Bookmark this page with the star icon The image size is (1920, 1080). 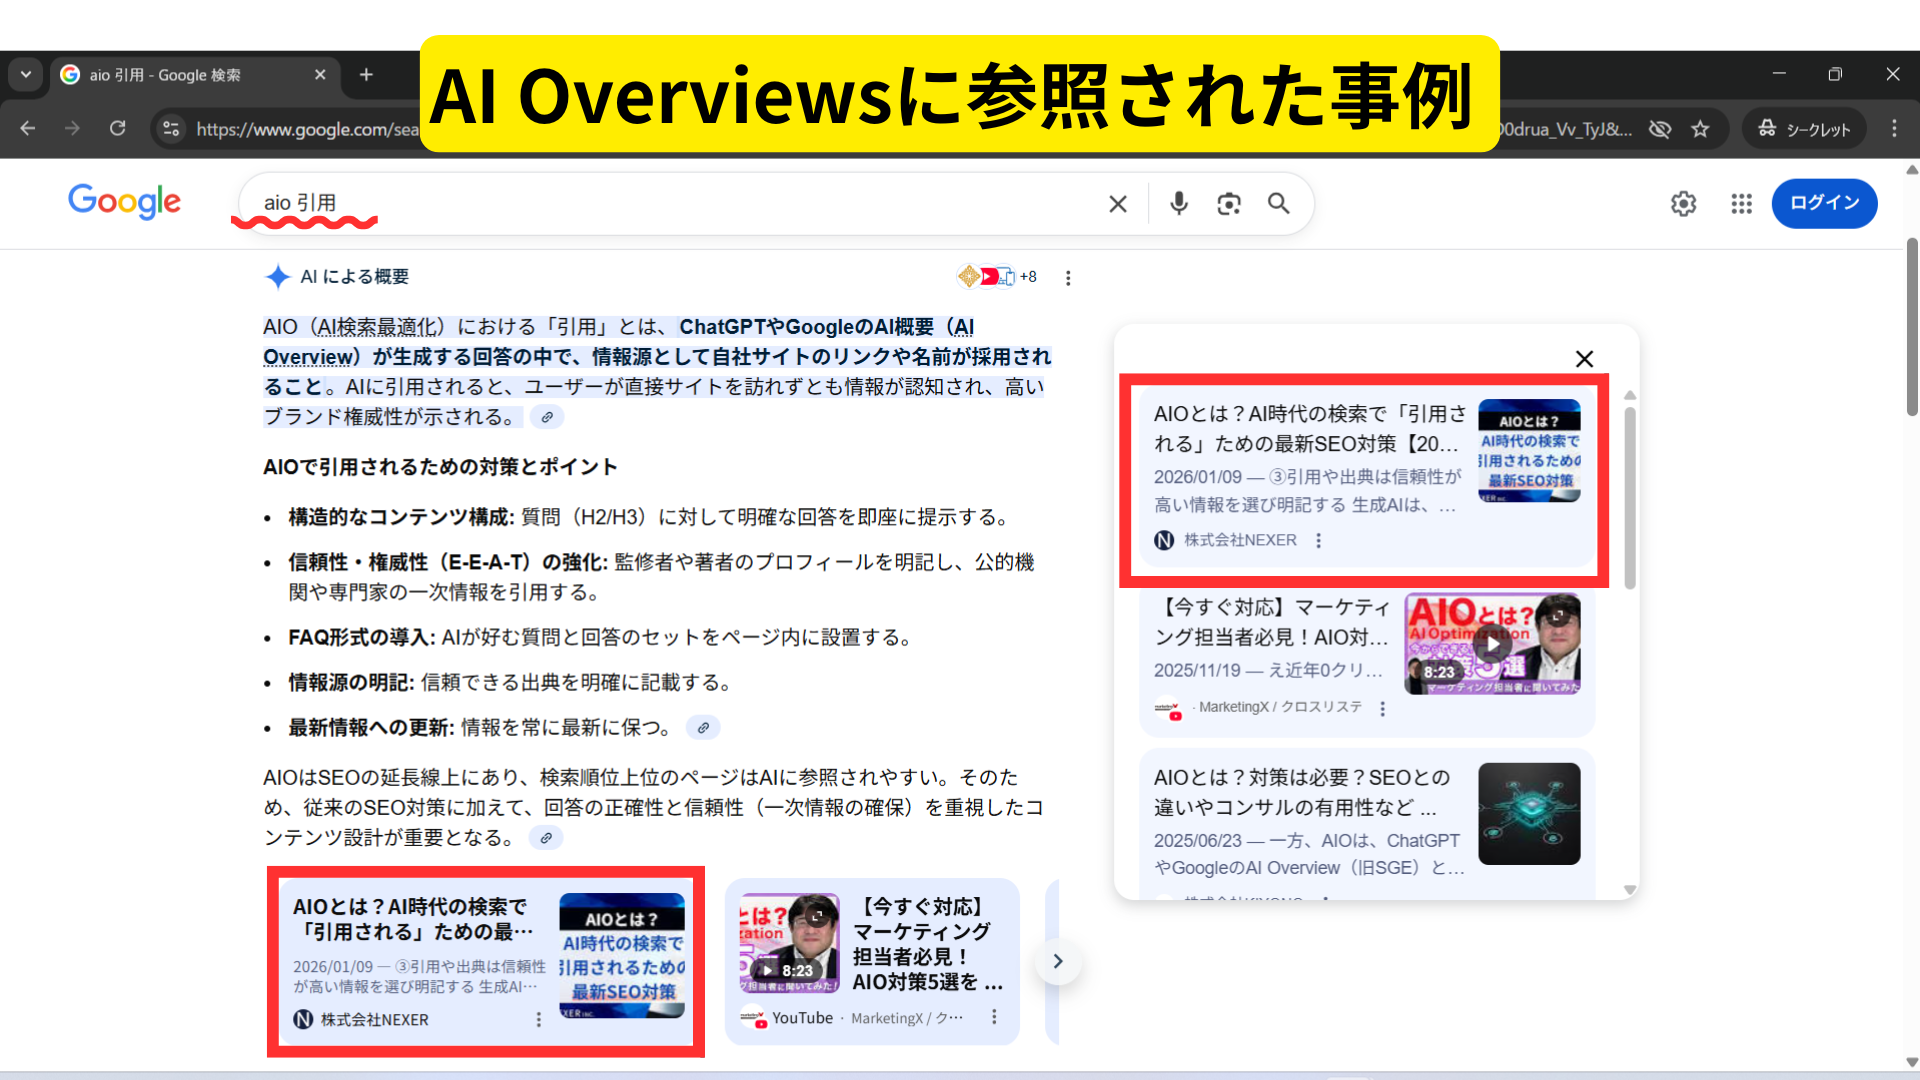pos(1700,128)
